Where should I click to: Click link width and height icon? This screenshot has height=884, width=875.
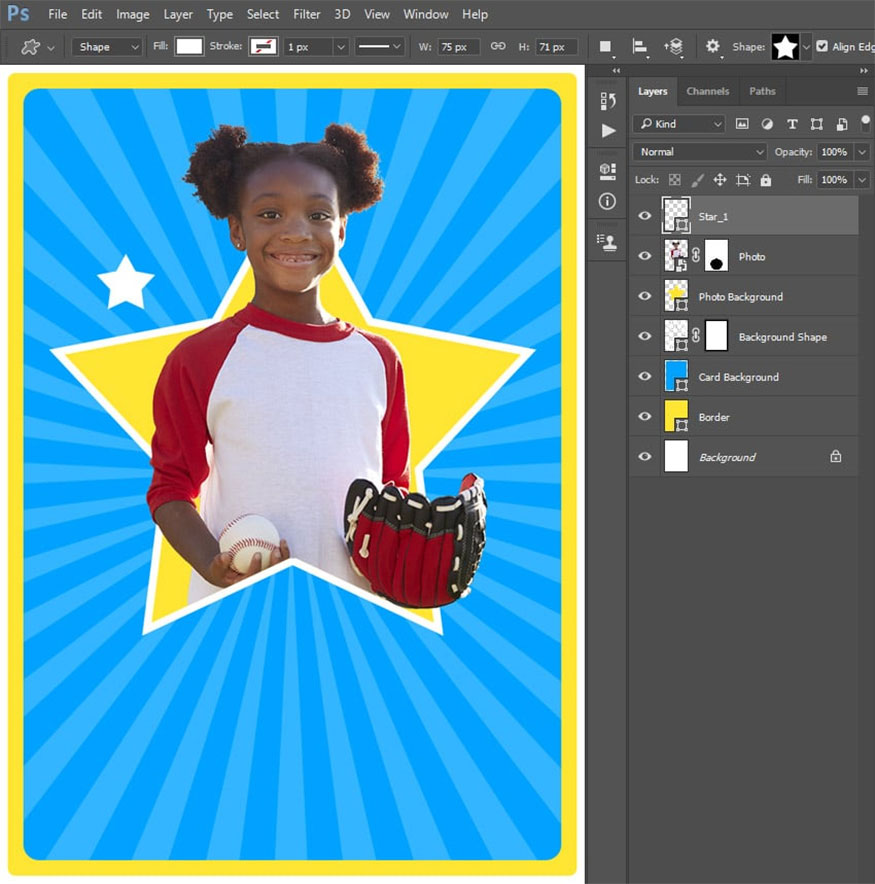click(x=498, y=47)
